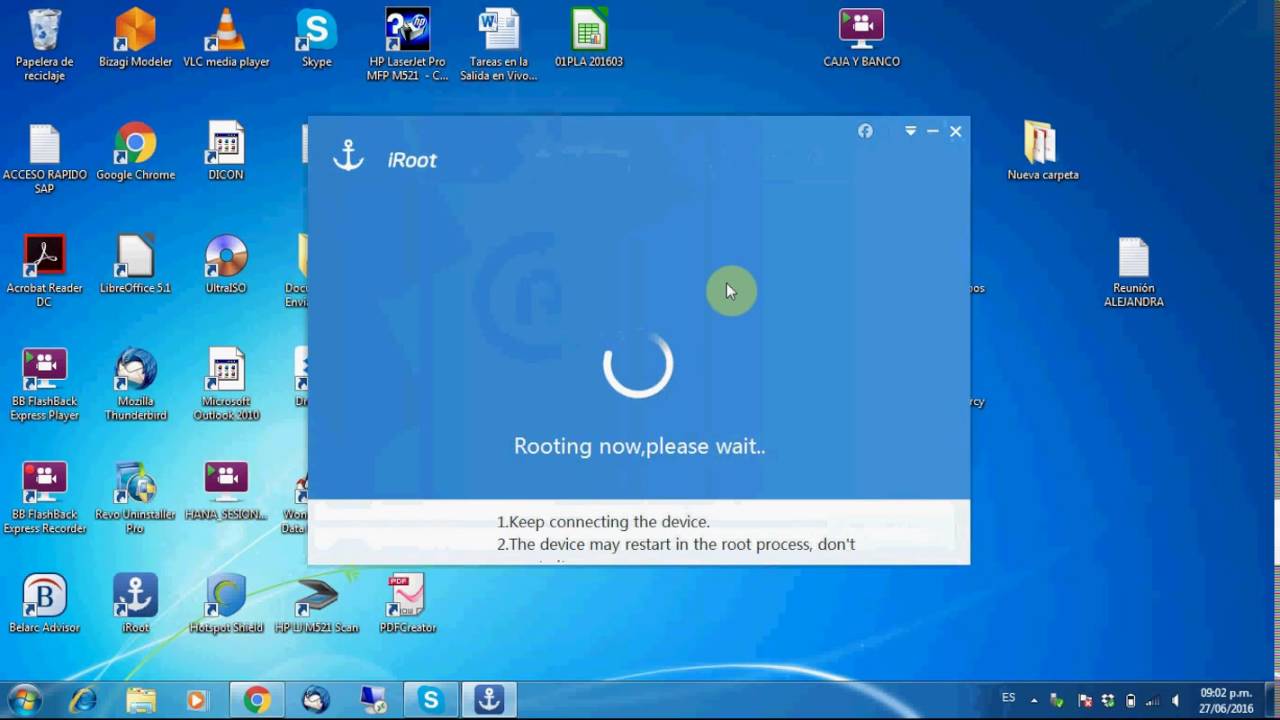
Task: Launch Google Chrome desktop shortcut
Action: click(x=135, y=152)
